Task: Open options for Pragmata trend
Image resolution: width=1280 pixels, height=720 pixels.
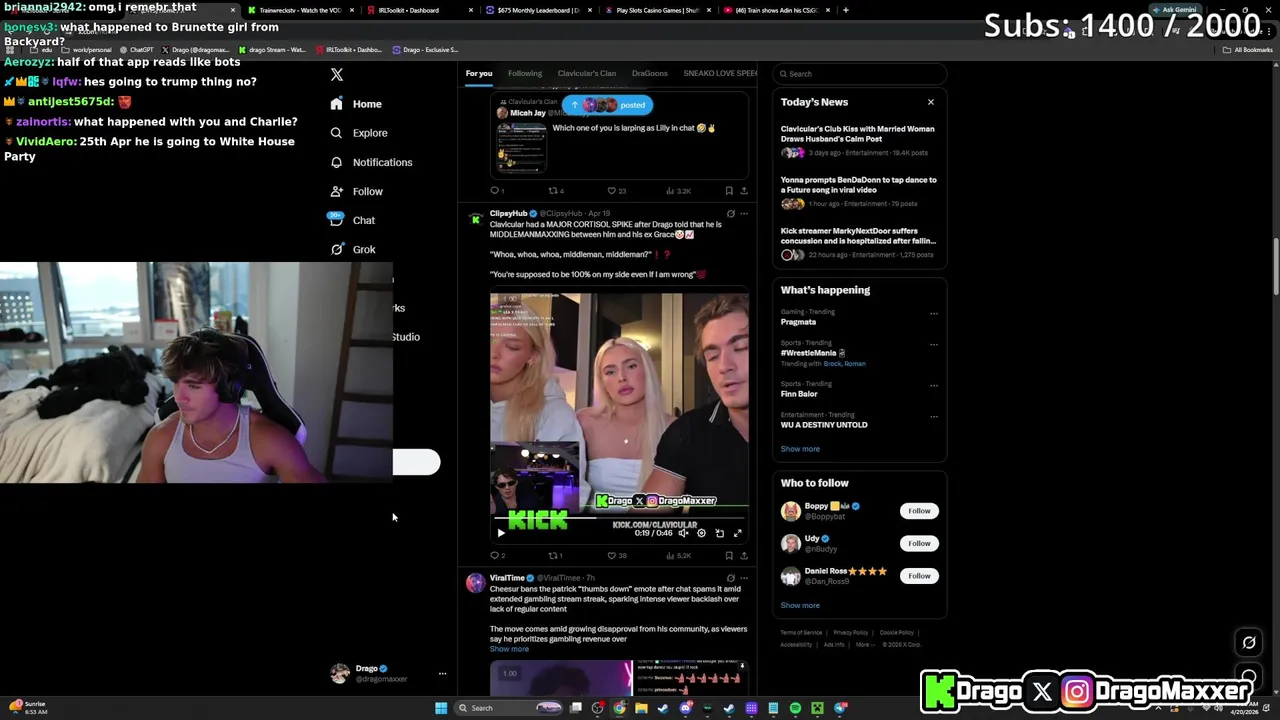Action: click(934, 313)
